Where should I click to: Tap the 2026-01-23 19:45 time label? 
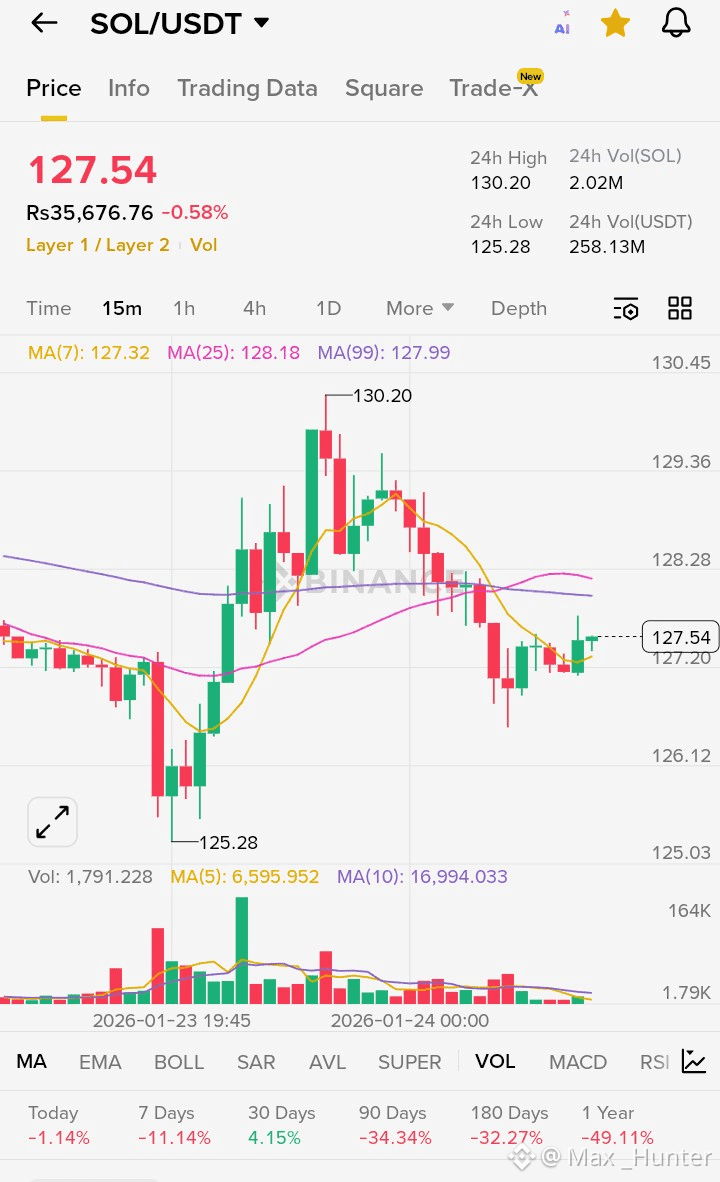pyautogui.click(x=171, y=1021)
